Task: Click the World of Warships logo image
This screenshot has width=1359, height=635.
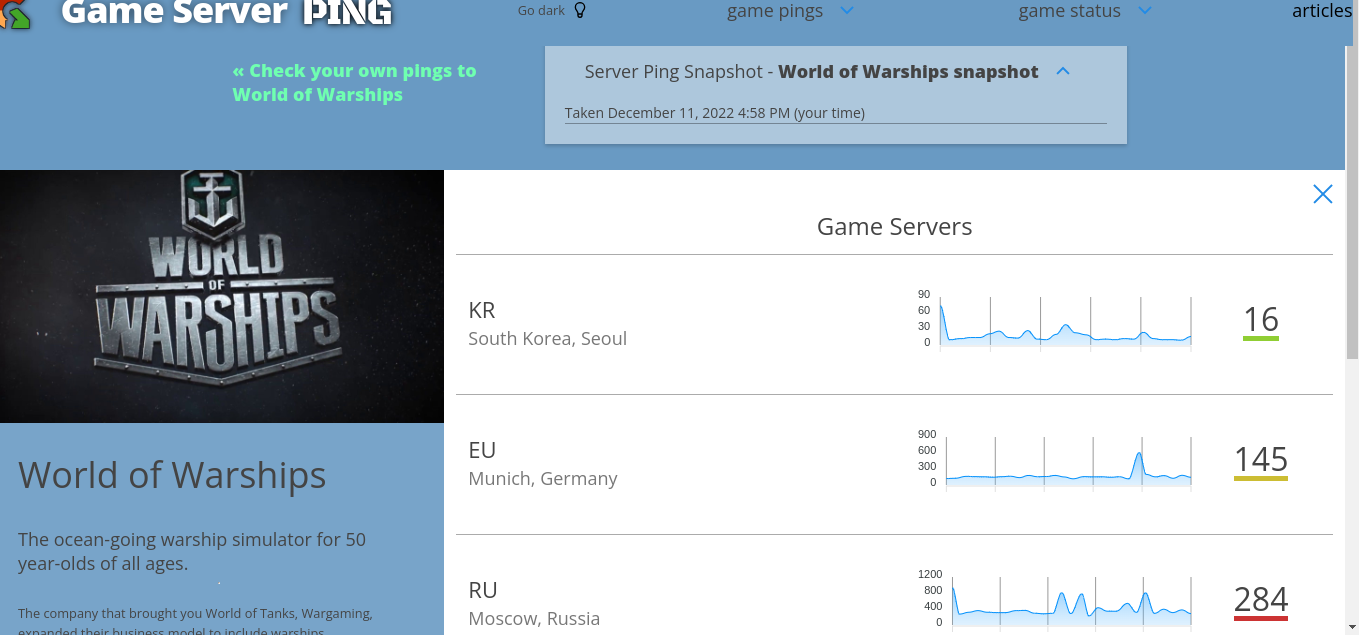Action: tap(222, 296)
